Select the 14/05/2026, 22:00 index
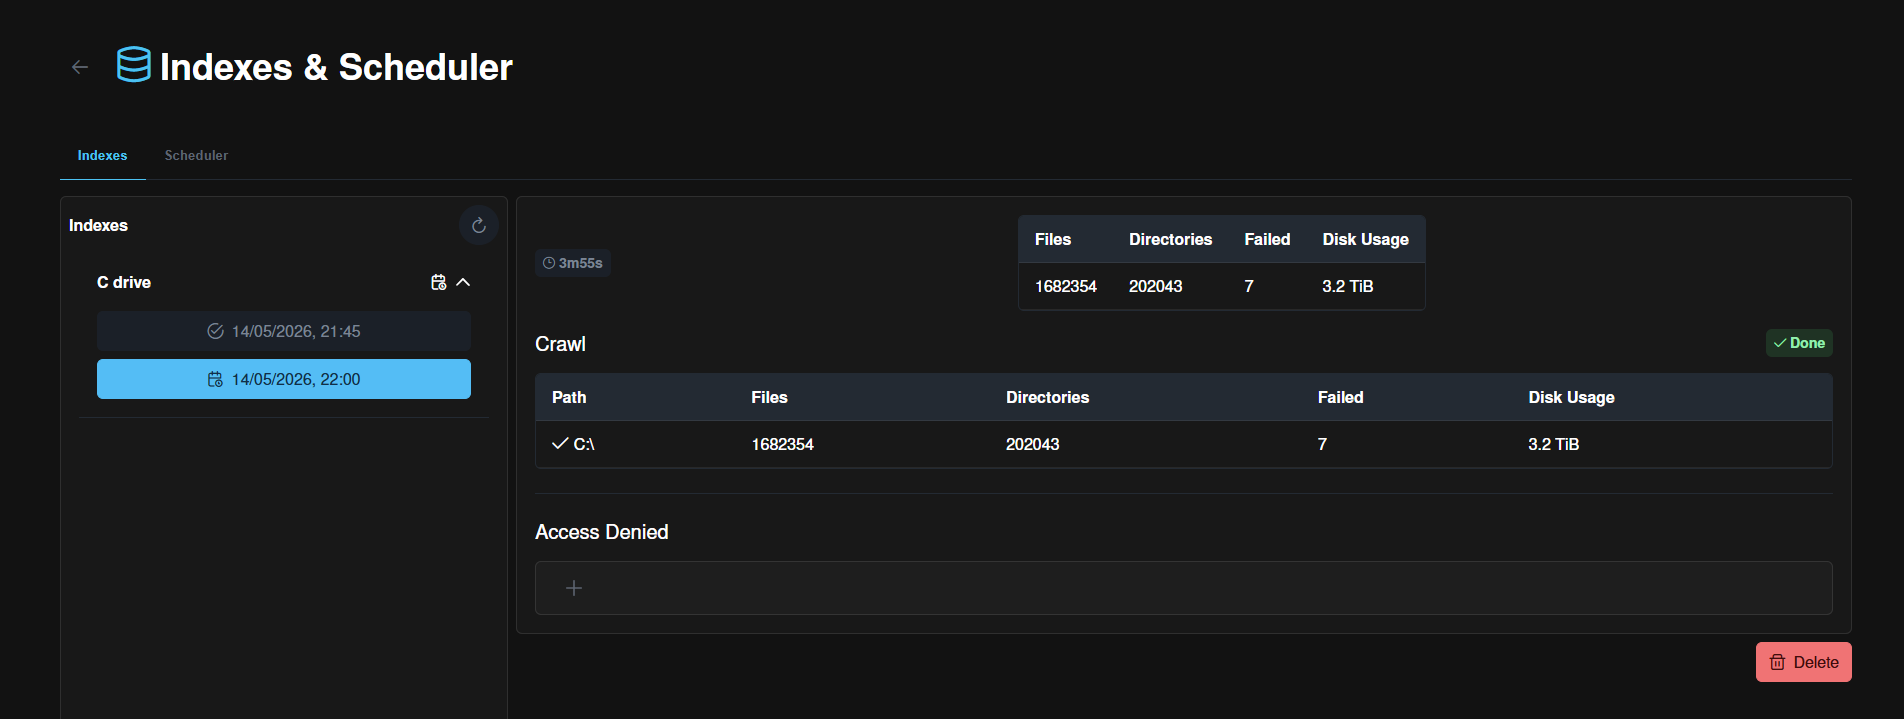1904x719 pixels. pyautogui.click(x=284, y=379)
